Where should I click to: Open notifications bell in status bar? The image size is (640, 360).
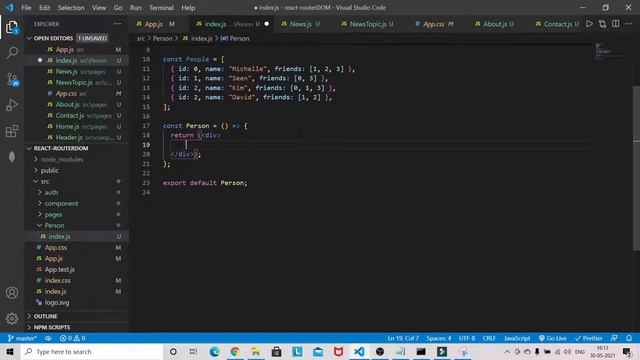[x=629, y=338]
